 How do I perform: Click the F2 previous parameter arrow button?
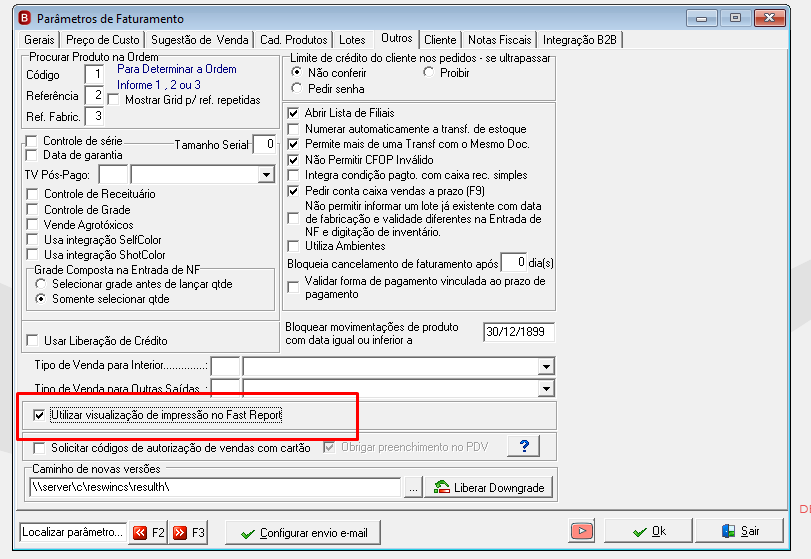click(x=148, y=533)
